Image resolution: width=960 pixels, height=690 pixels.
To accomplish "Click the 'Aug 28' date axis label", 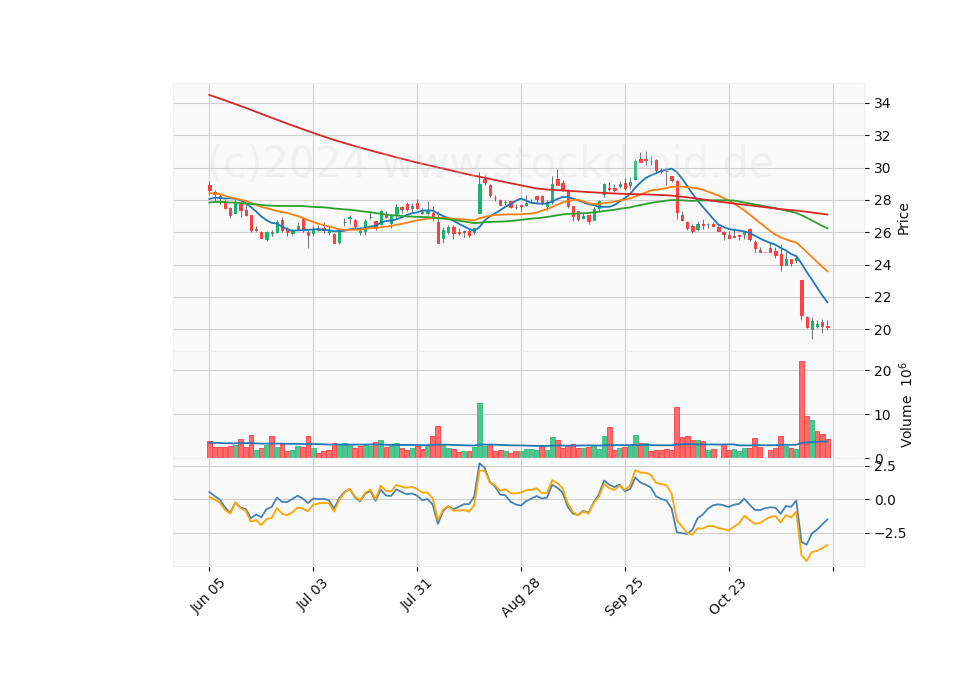I will (x=520, y=597).
